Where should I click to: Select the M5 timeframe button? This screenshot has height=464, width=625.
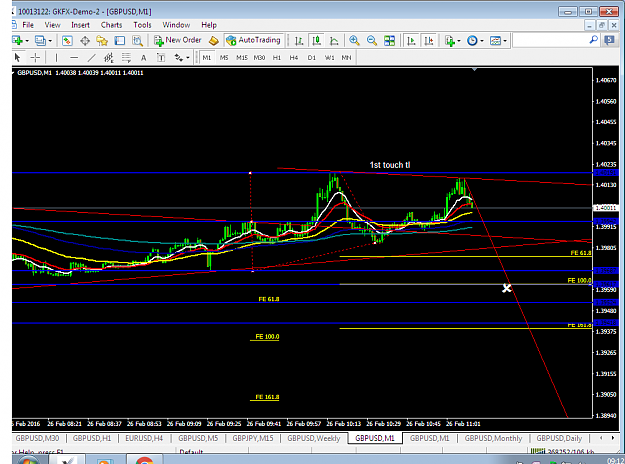pyautogui.click(x=224, y=58)
